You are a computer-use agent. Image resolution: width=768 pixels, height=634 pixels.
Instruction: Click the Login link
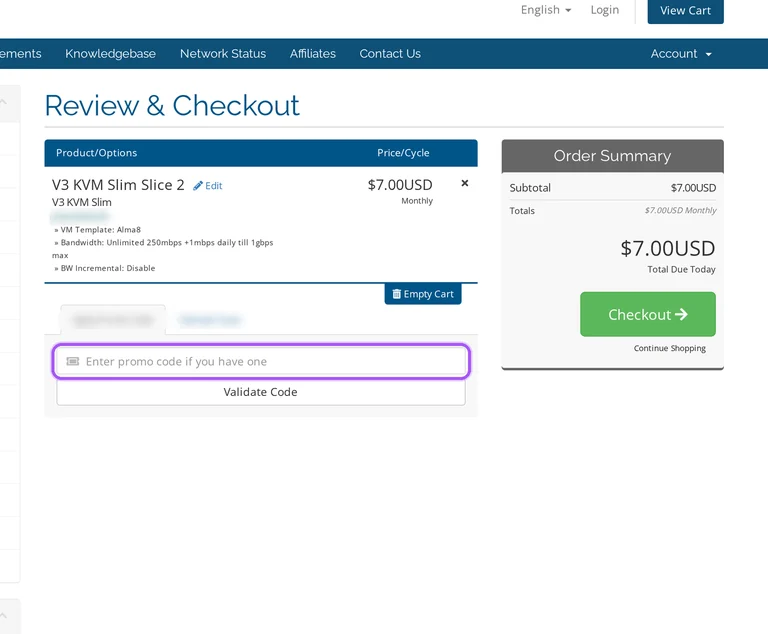(604, 10)
